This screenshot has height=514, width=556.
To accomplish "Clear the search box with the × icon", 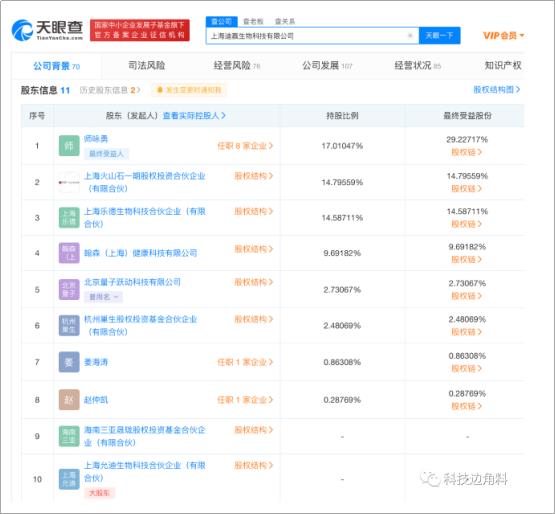I will (x=410, y=35).
